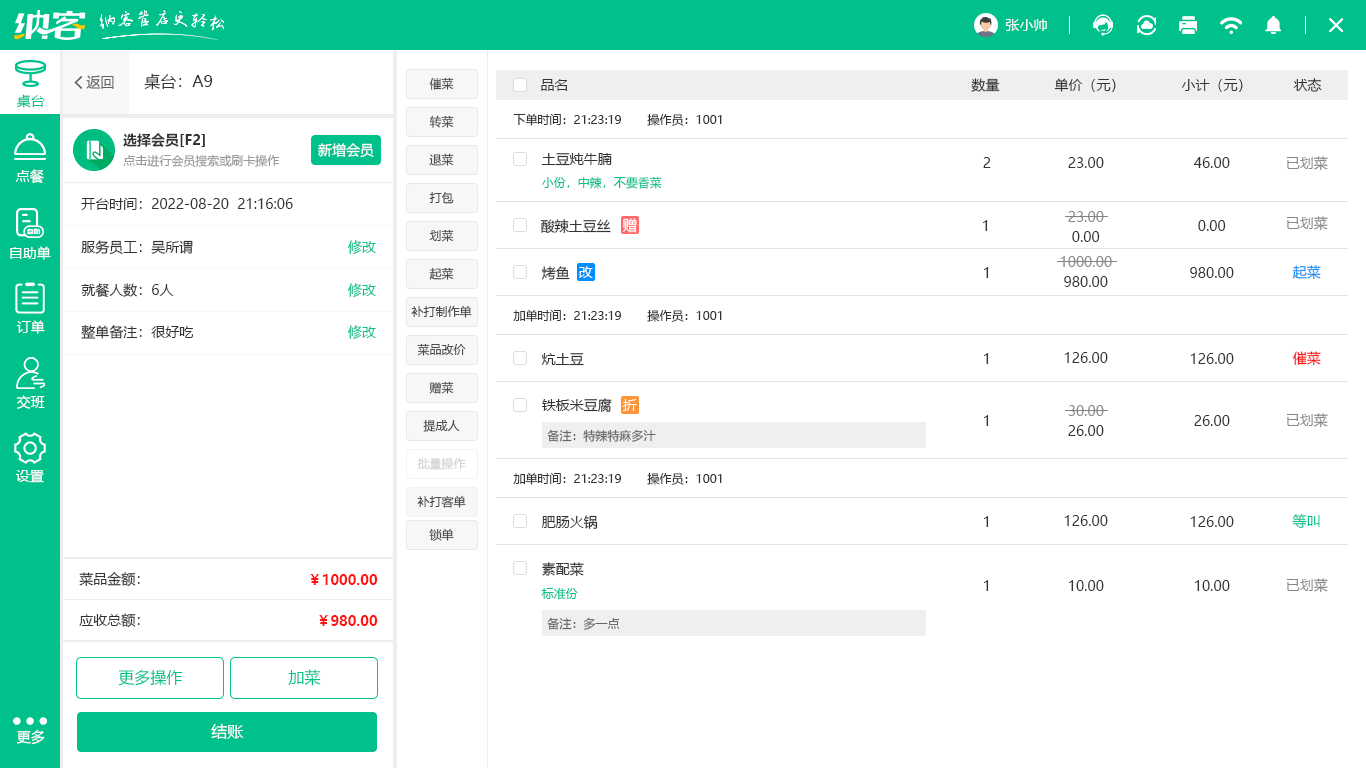
Task: Select 退菜 in the action column
Action: click(x=441, y=160)
